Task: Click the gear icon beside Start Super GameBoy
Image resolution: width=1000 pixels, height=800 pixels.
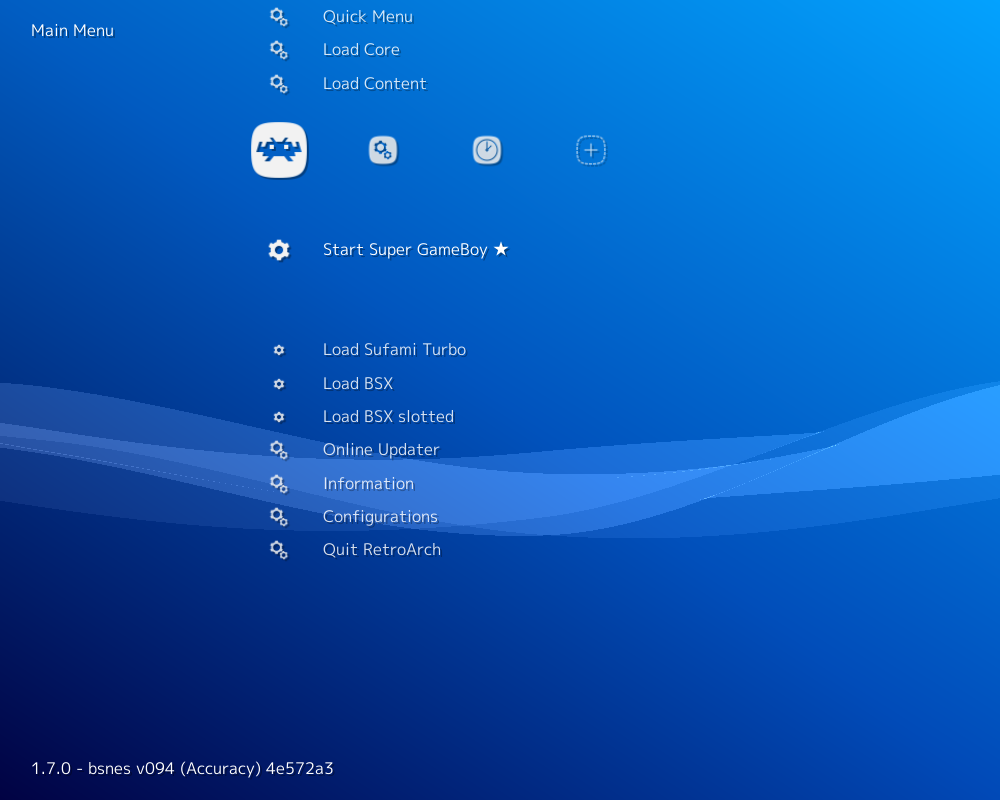Action: [279, 249]
